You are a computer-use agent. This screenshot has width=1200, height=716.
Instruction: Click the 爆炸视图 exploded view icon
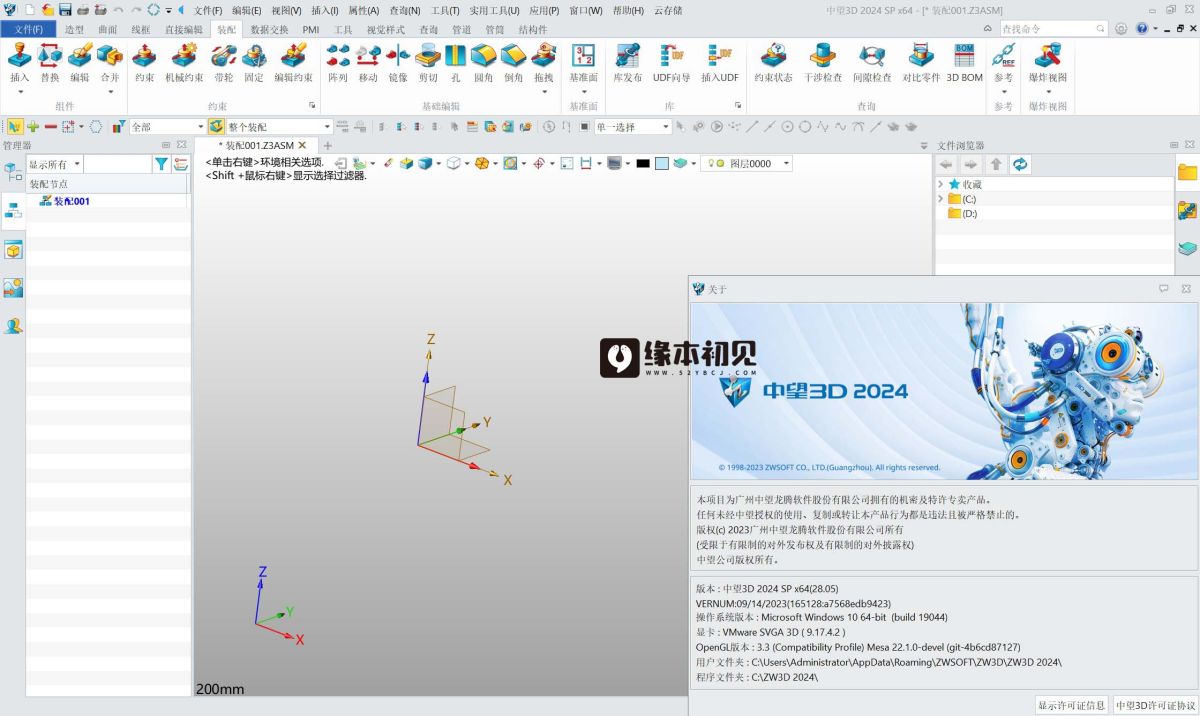[1048, 55]
